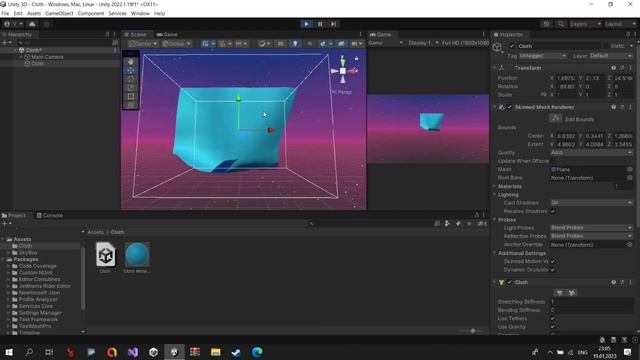640x360 pixels.
Task: Click the Anchor Override object picker
Action: point(630,244)
